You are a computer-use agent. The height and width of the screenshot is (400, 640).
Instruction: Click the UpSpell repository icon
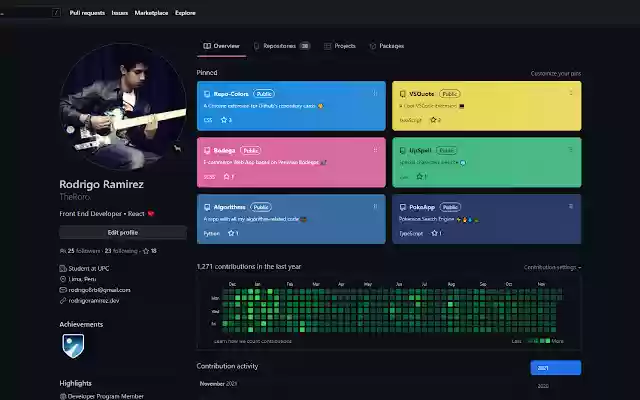point(402,151)
